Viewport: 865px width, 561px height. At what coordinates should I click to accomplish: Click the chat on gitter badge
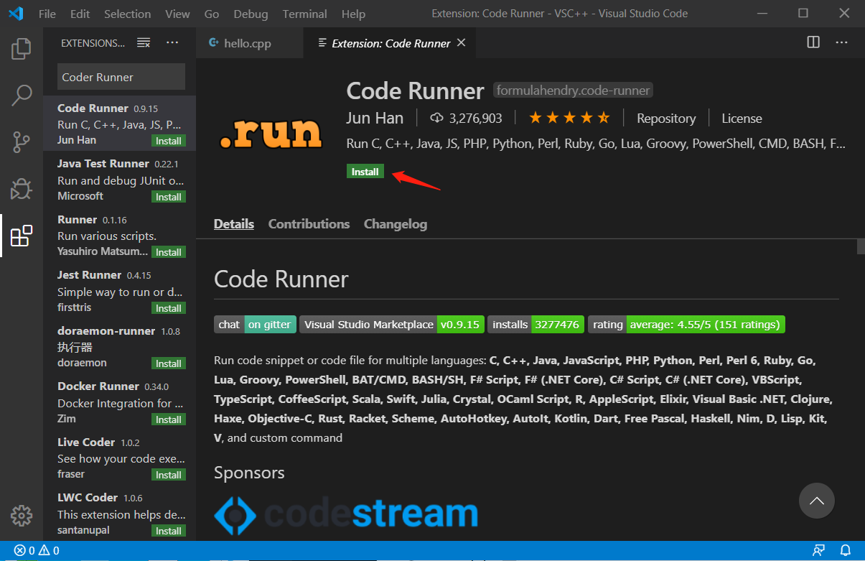click(x=255, y=324)
